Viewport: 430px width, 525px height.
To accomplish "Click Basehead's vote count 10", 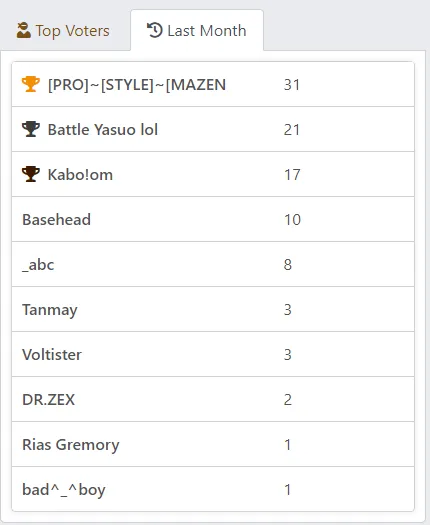I will click(292, 220).
